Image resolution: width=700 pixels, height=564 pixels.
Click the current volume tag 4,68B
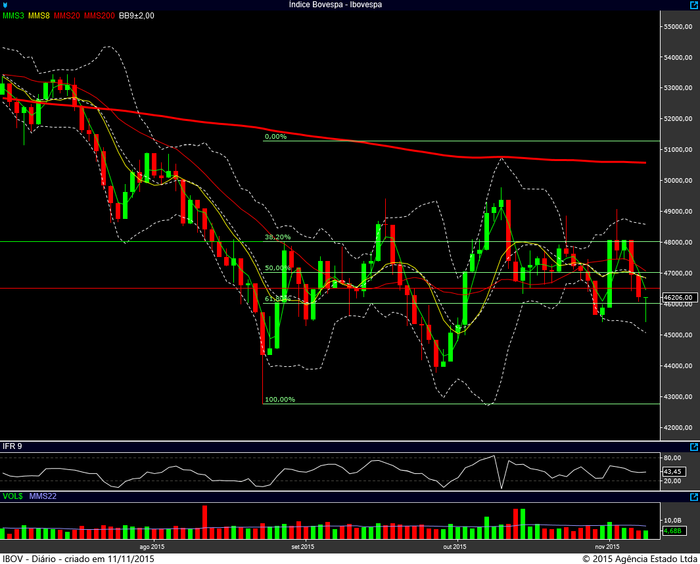pyautogui.click(x=672, y=531)
